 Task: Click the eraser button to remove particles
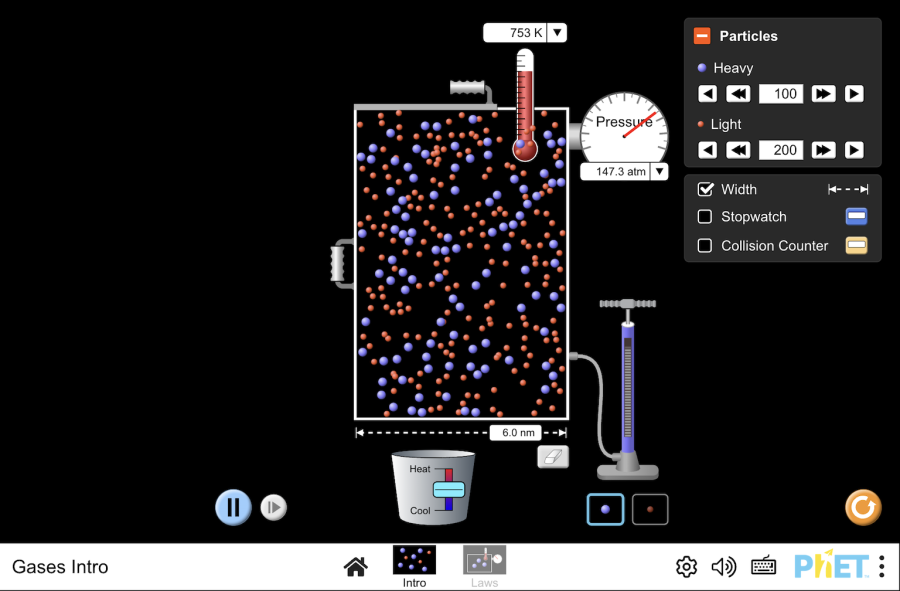tap(553, 457)
